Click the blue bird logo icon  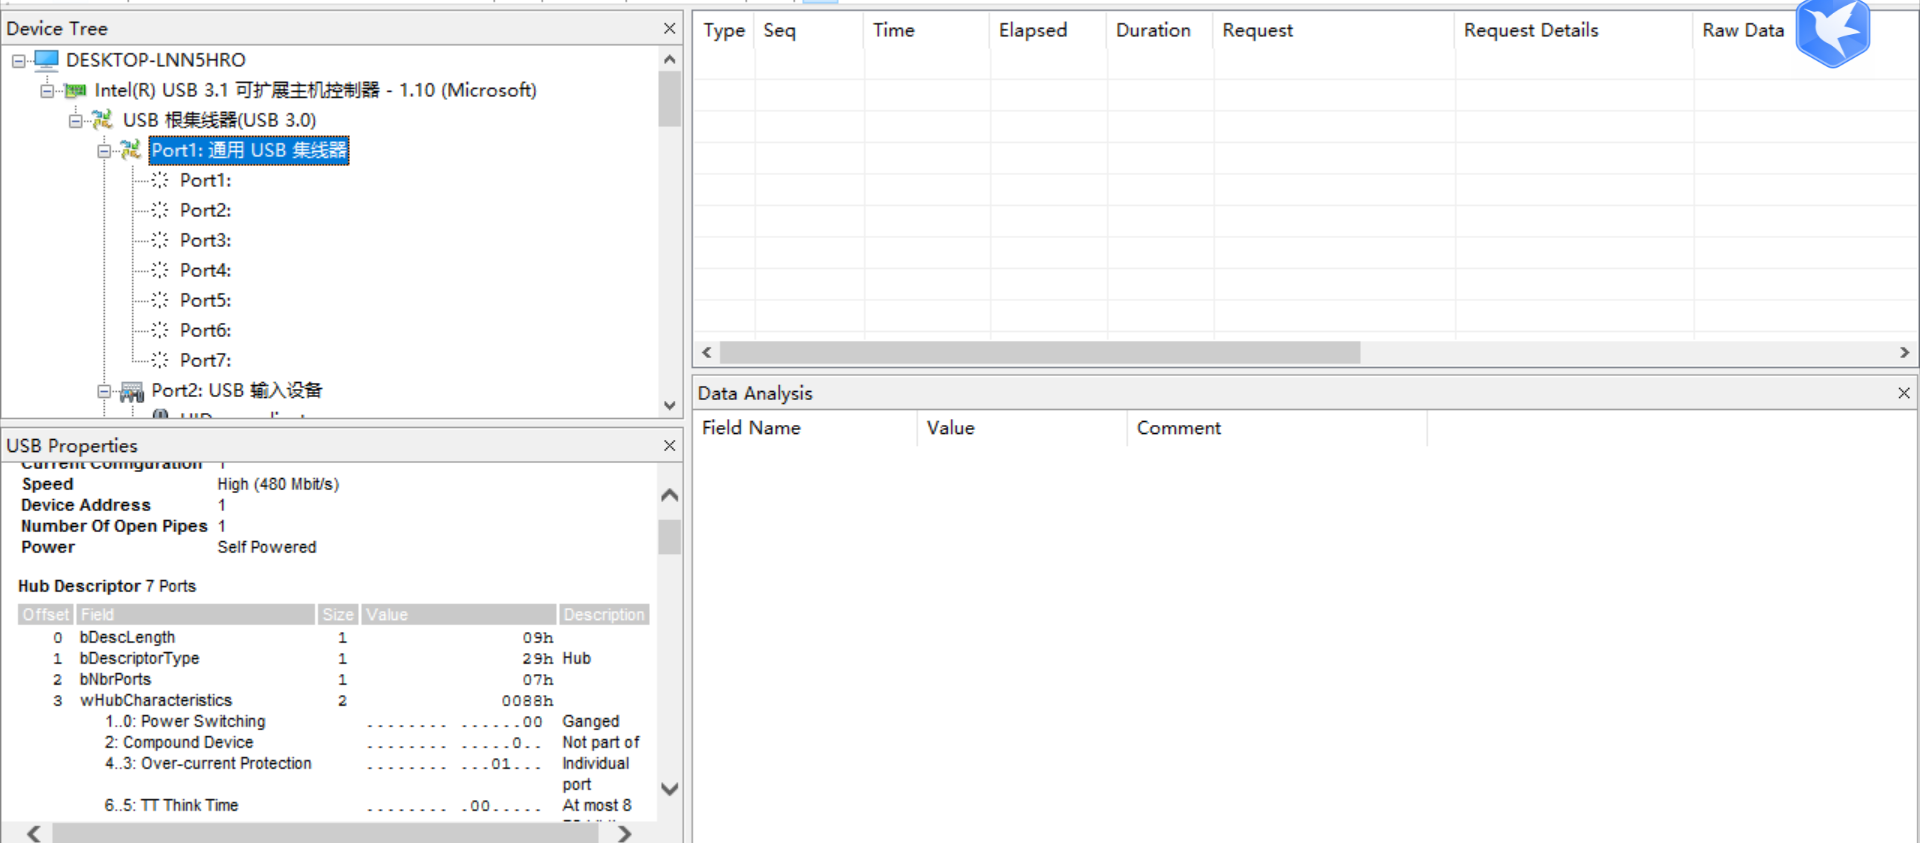[x=1833, y=33]
